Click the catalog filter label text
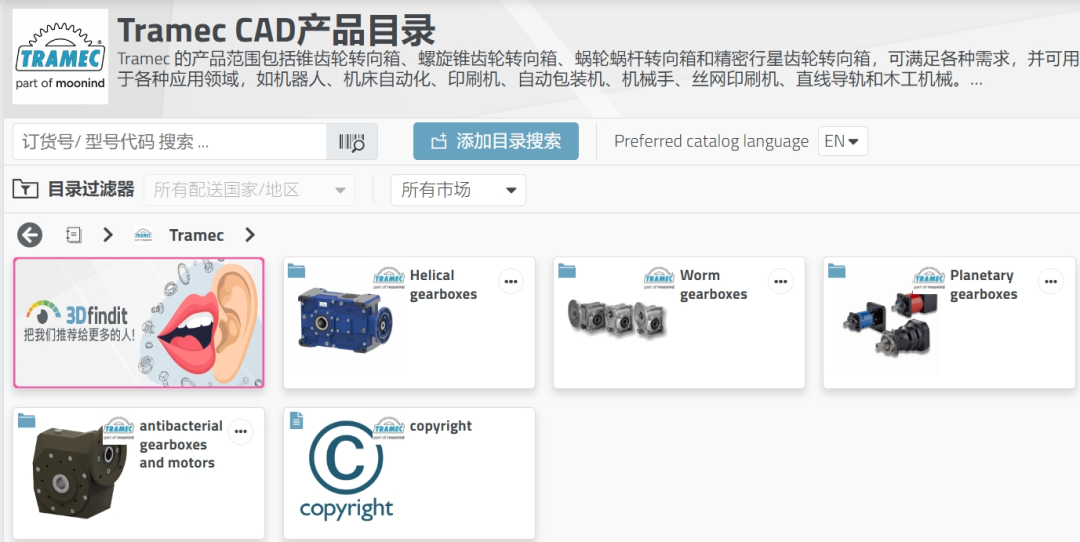The height and width of the screenshot is (542, 1080). click(x=91, y=189)
